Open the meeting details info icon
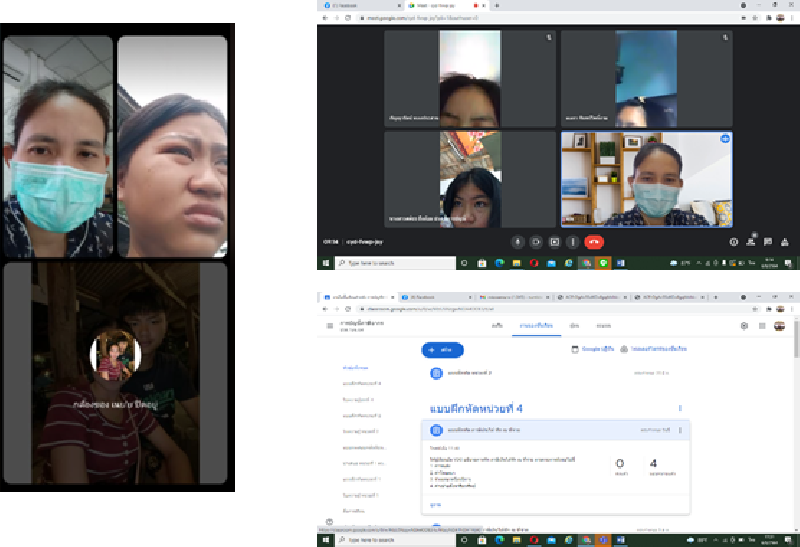Screen dimensions: 800x547 (x=734, y=241)
